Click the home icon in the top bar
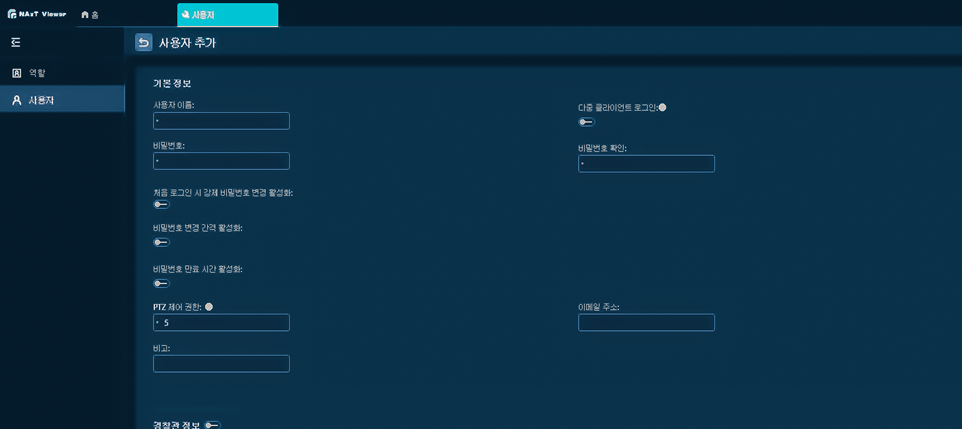Viewport: 962px width, 429px height. point(85,15)
